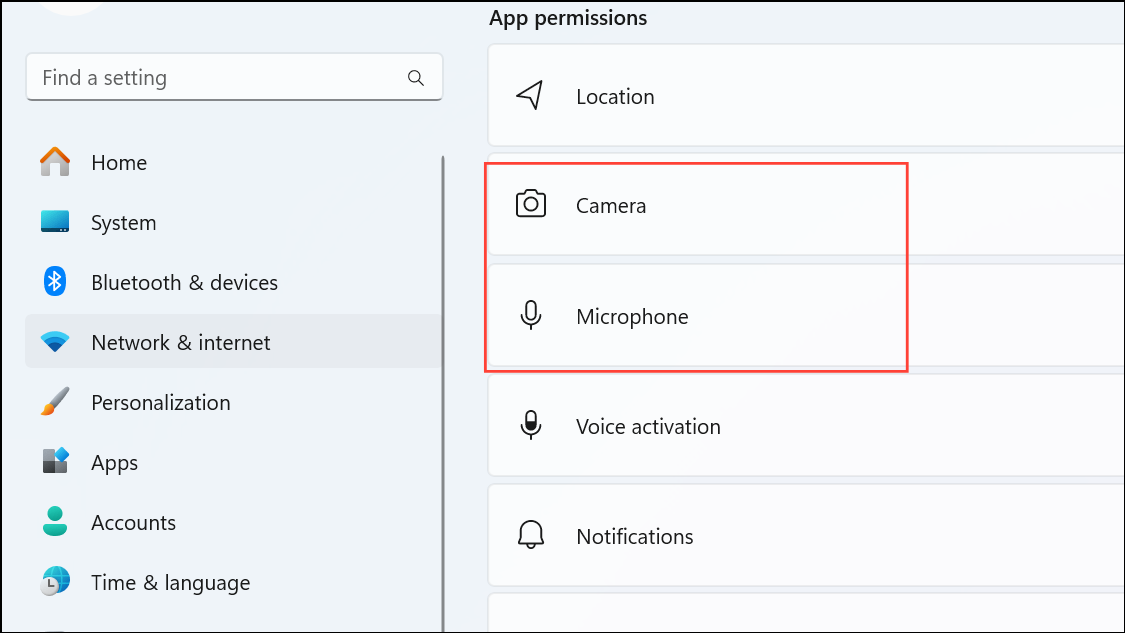
Task: Click the Voice activation icon
Action: [530, 426]
